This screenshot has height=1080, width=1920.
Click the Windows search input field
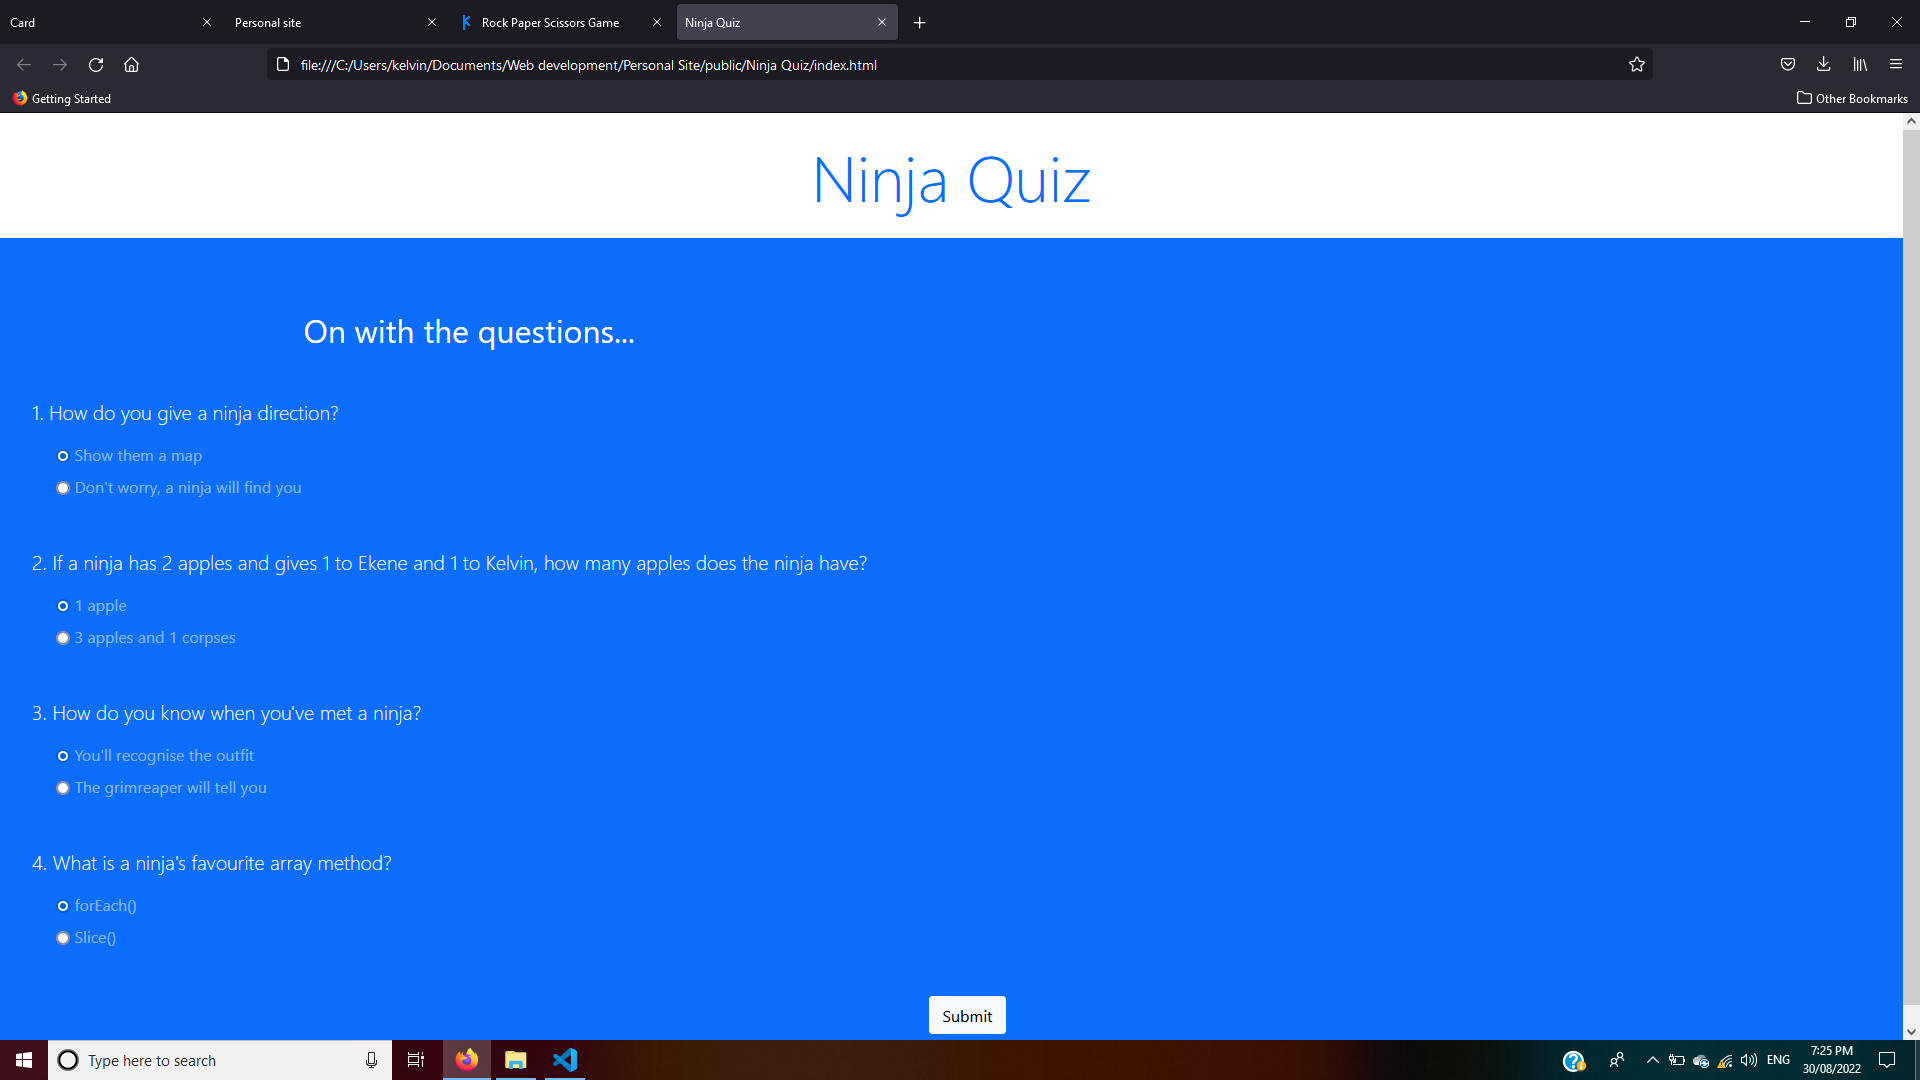(x=200, y=1060)
